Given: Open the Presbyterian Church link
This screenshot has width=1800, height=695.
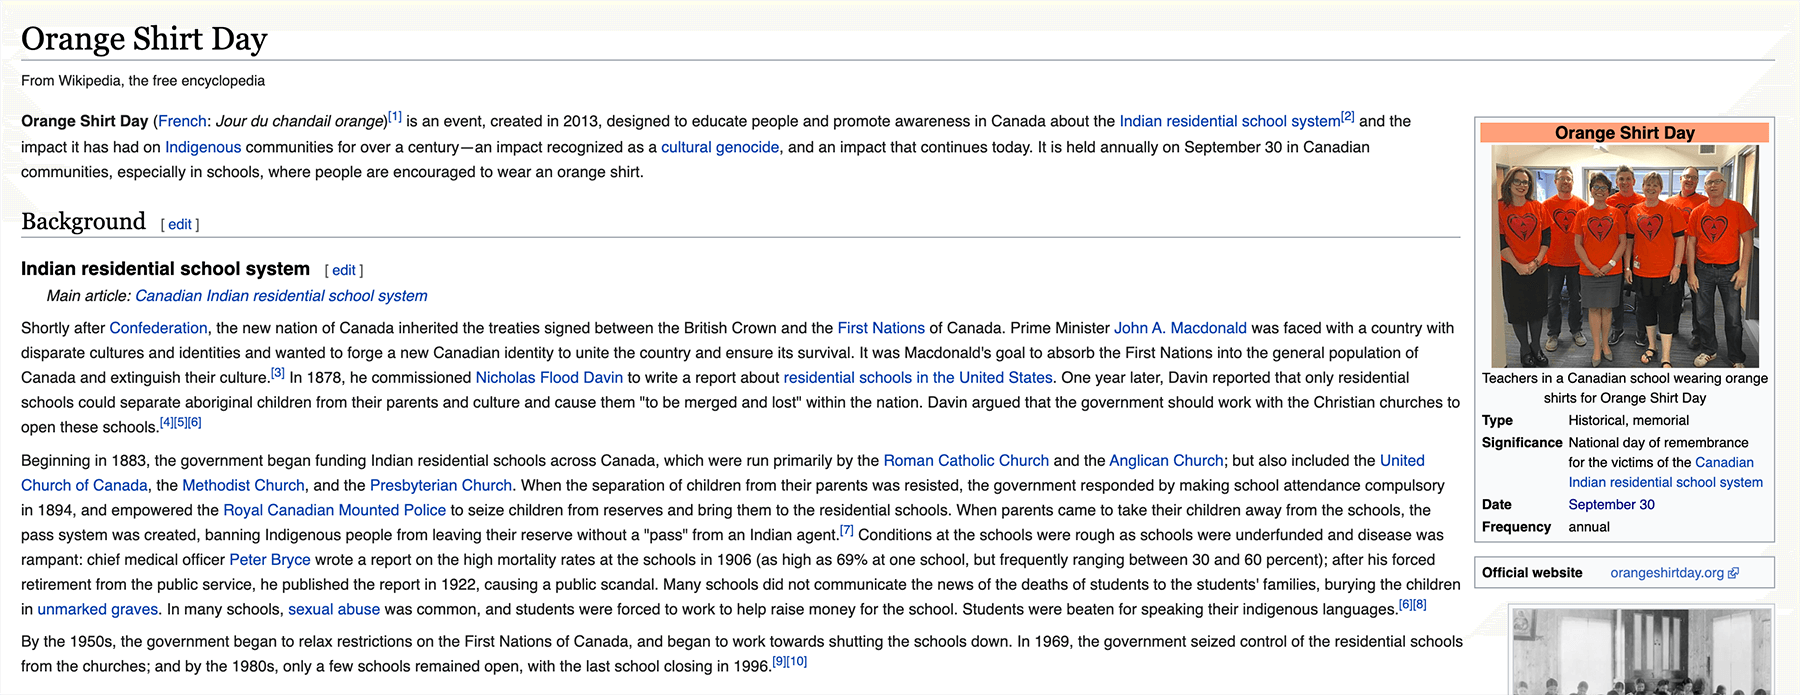Looking at the screenshot, I should point(441,486).
